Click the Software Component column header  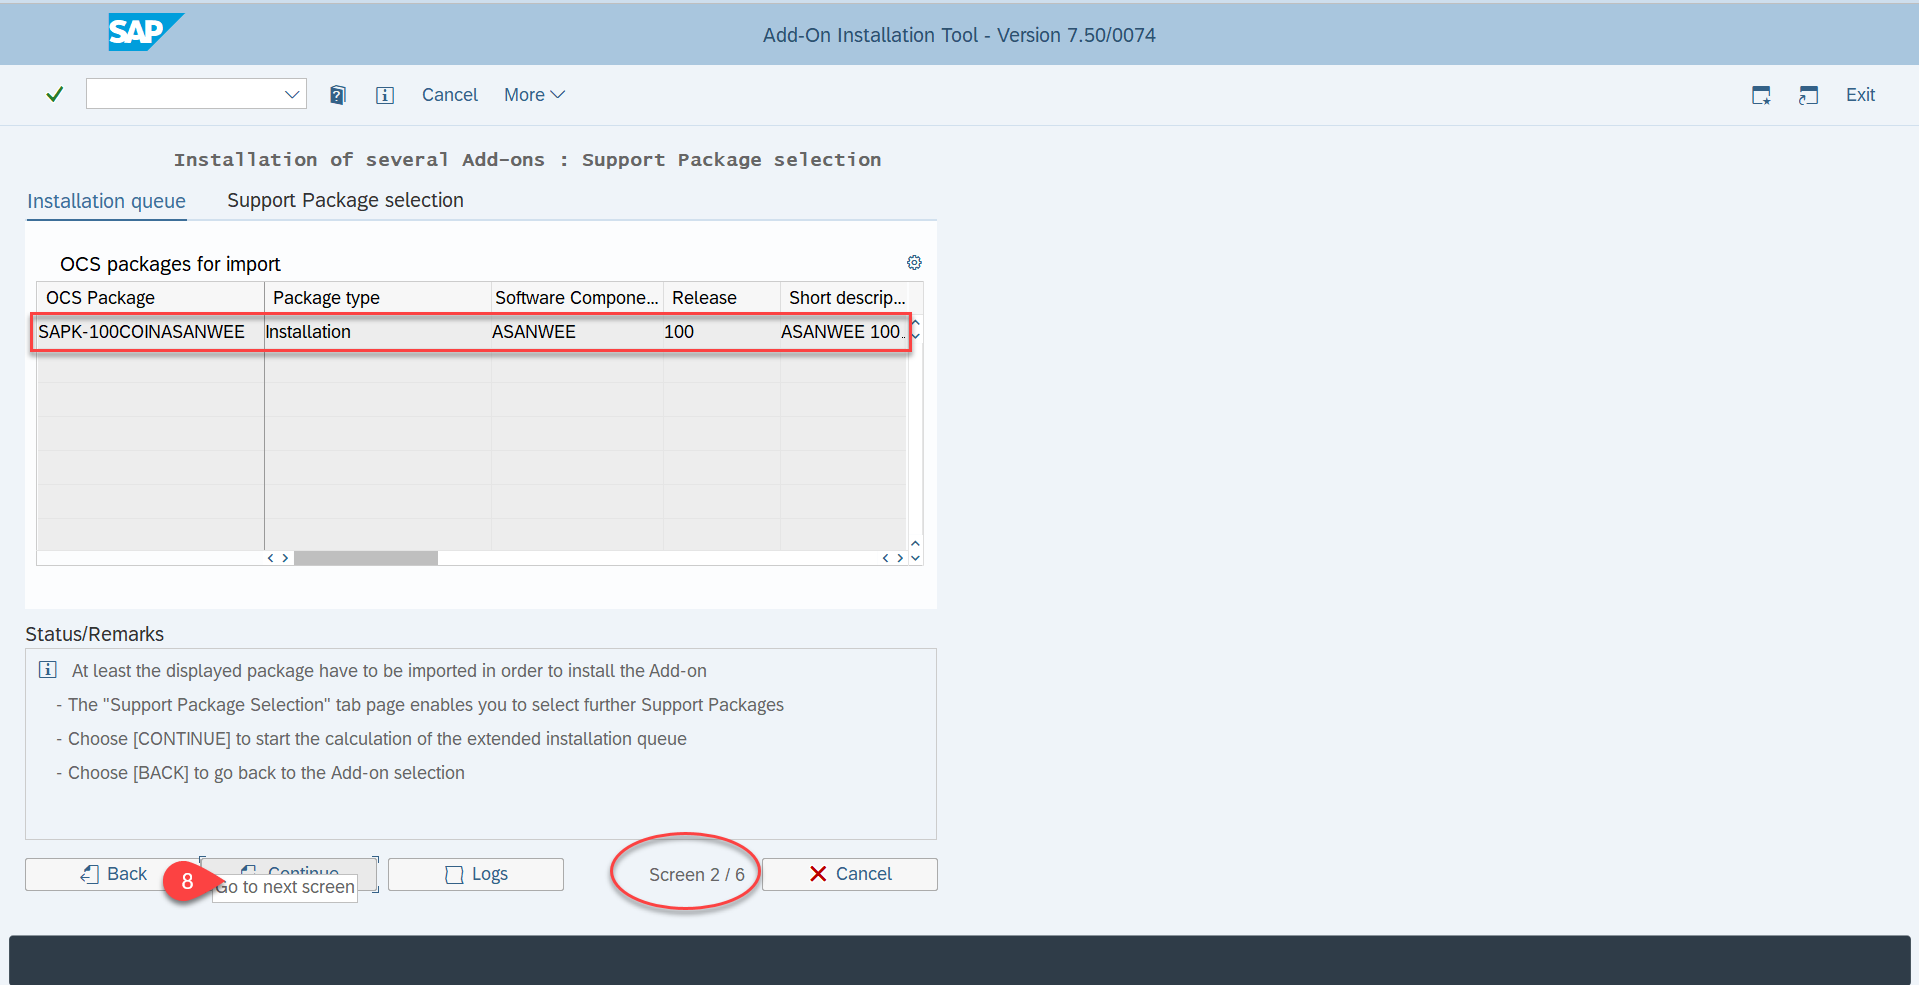[x=577, y=298]
